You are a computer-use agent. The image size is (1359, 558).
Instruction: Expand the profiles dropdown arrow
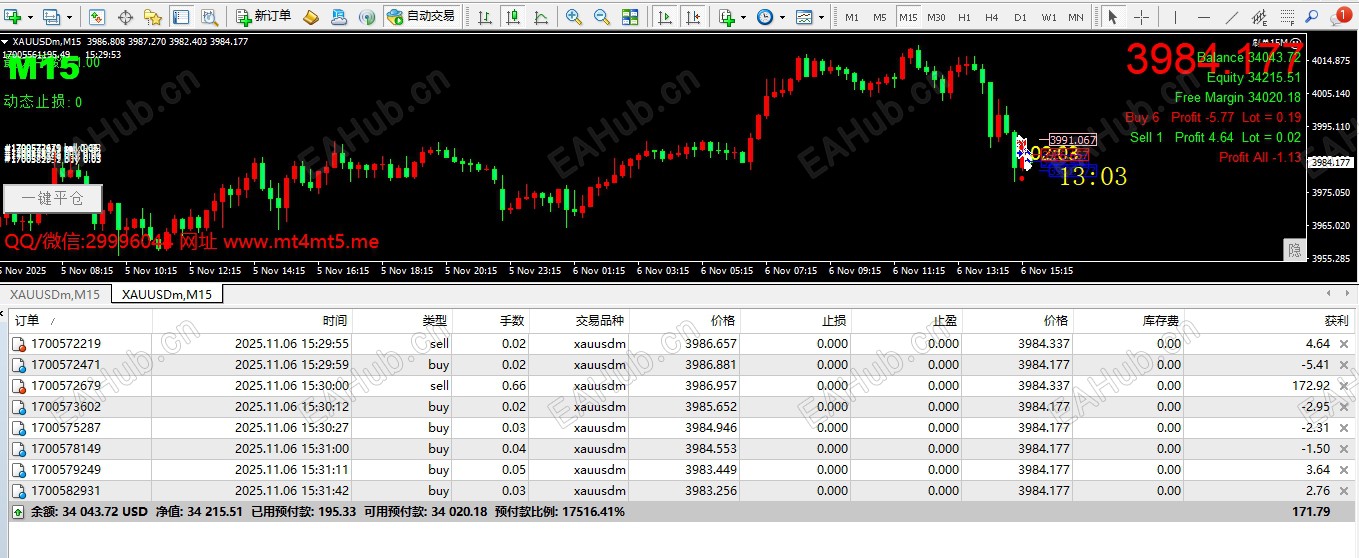tap(68, 17)
